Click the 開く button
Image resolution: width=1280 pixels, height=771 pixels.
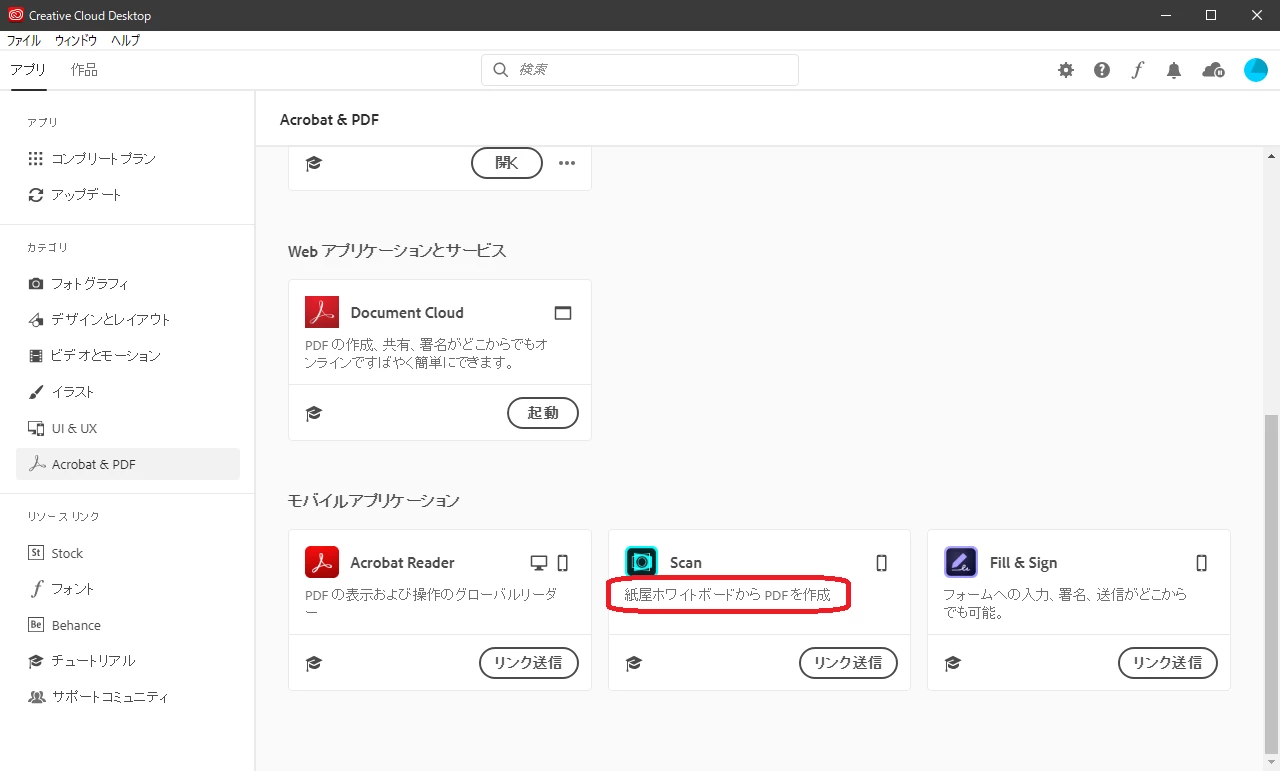tap(507, 163)
